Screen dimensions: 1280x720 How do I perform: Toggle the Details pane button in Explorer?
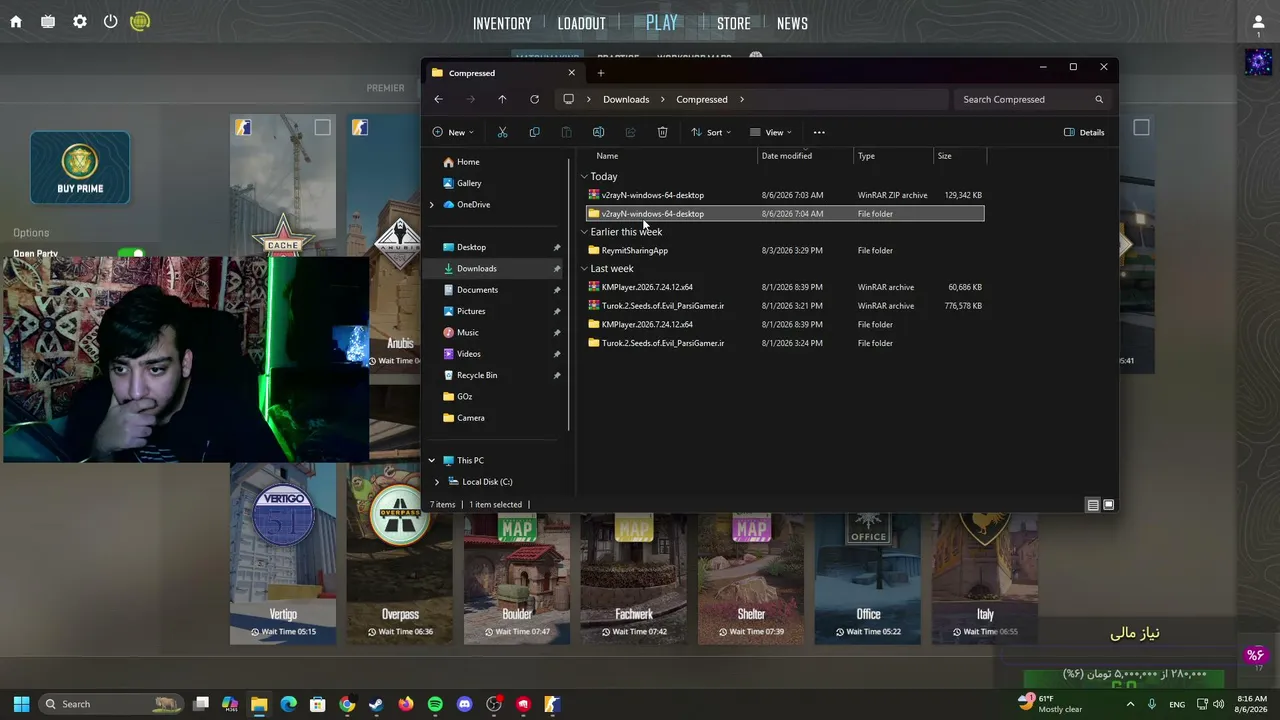click(1084, 132)
